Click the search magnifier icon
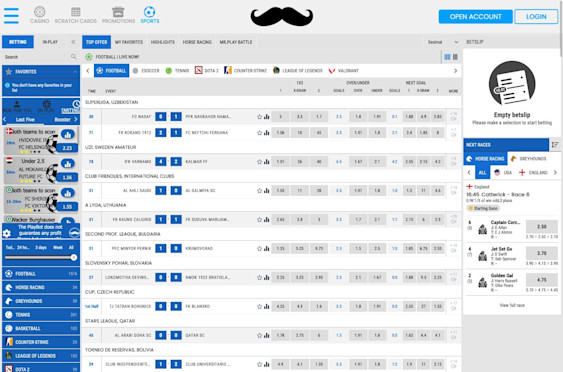 pyautogui.click(x=74, y=57)
